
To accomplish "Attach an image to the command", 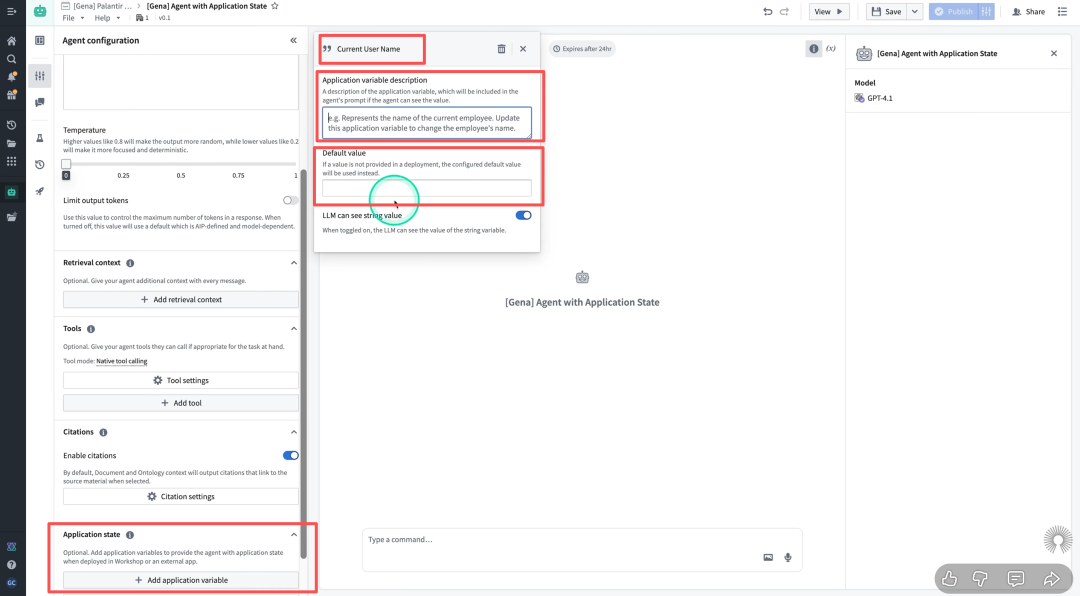I will [768, 557].
